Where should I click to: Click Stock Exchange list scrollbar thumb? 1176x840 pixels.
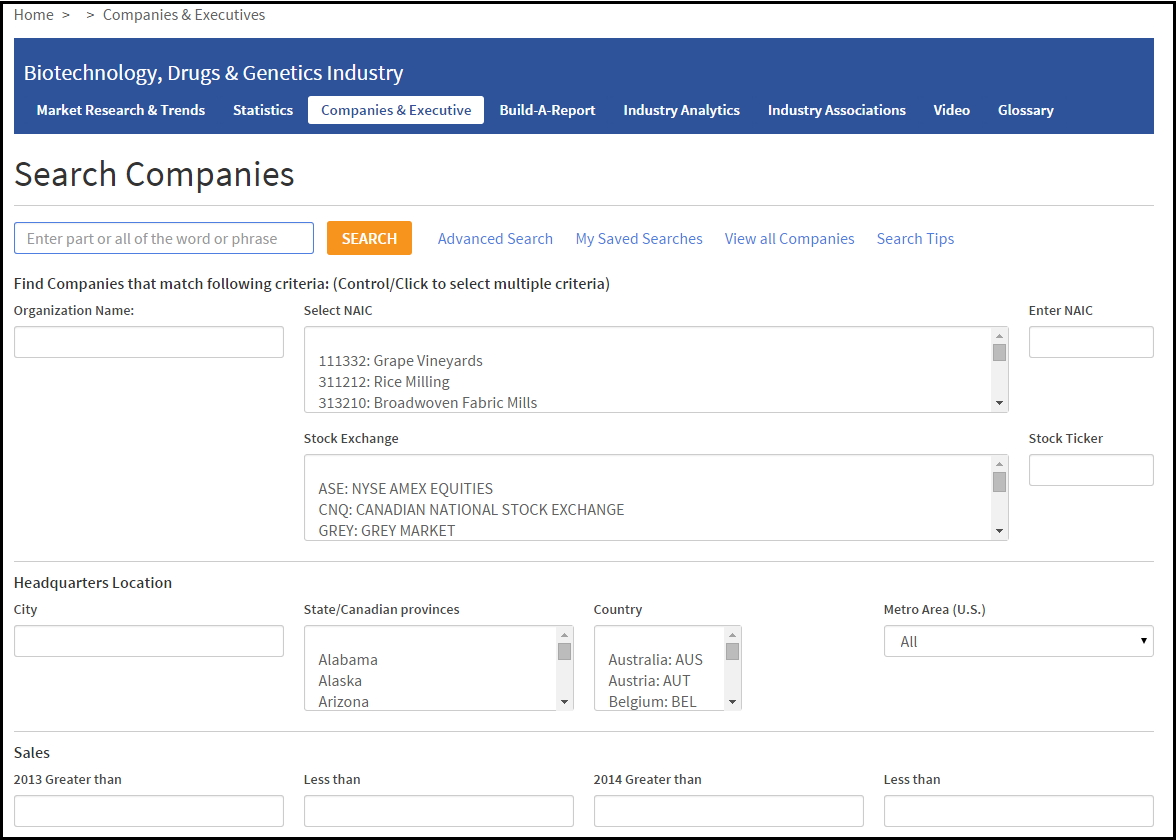pos(999,482)
